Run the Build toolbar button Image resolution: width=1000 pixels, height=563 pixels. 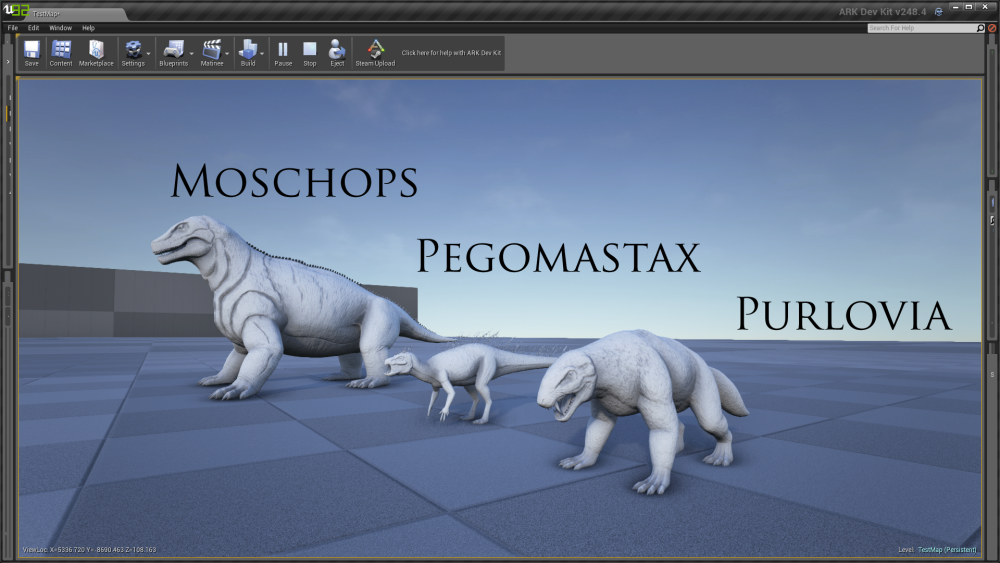(x=248, y=53)
